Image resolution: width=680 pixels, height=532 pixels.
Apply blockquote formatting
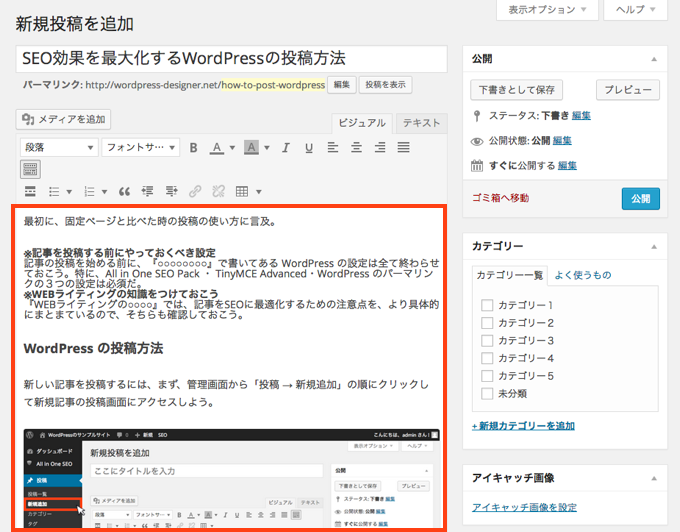tap(124, 191)
